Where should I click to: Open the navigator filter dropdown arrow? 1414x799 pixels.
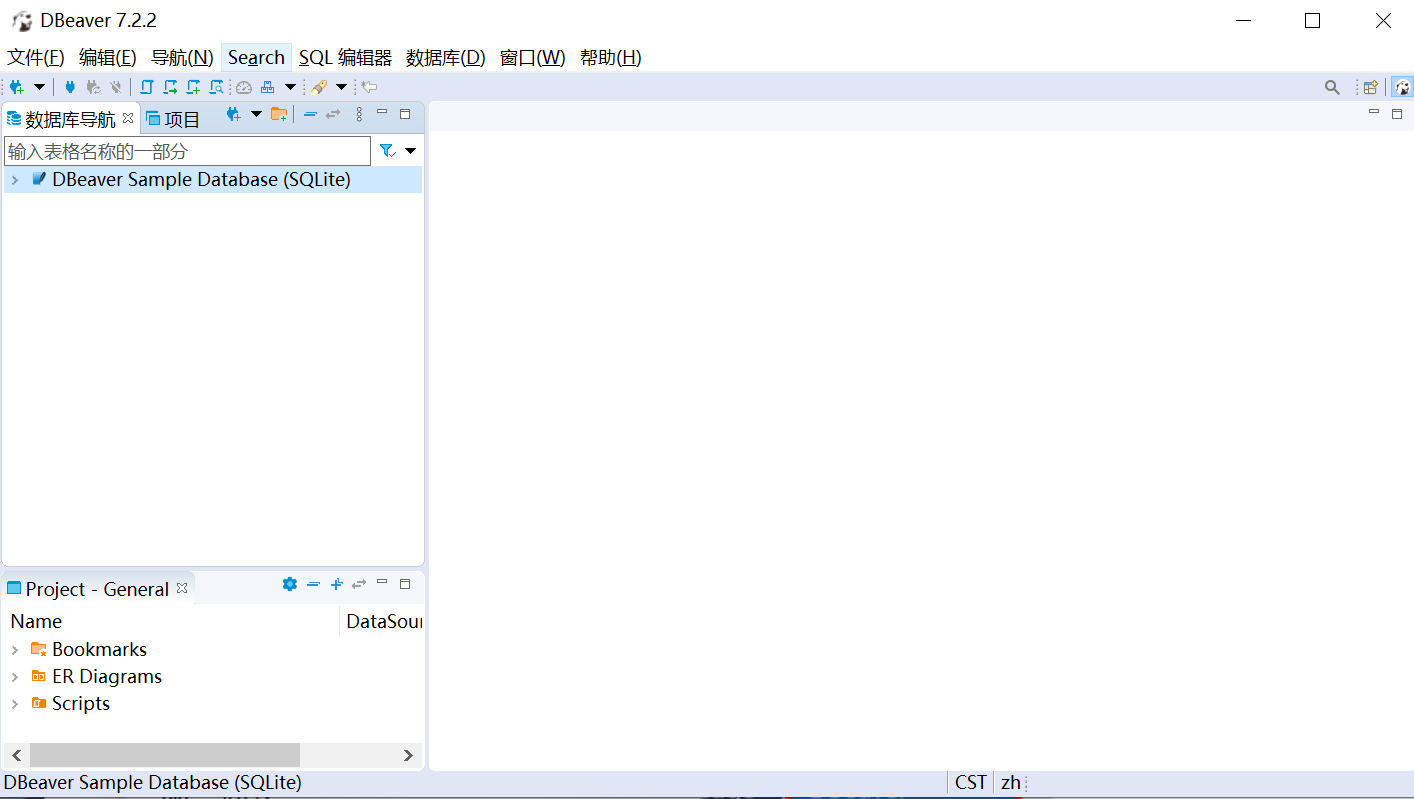pyautogui.click(x=410, y=151)
